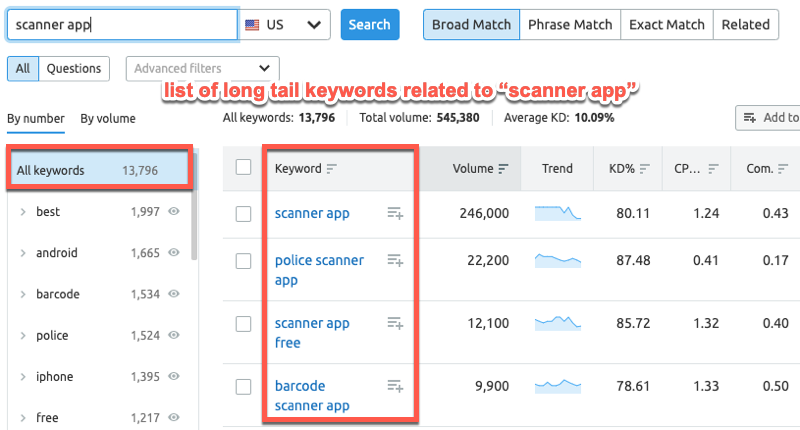Select the 'scanner app free' row checkbox
This screenshot has width=800, height=430.
pyautogui.click(x=244, y=324)
